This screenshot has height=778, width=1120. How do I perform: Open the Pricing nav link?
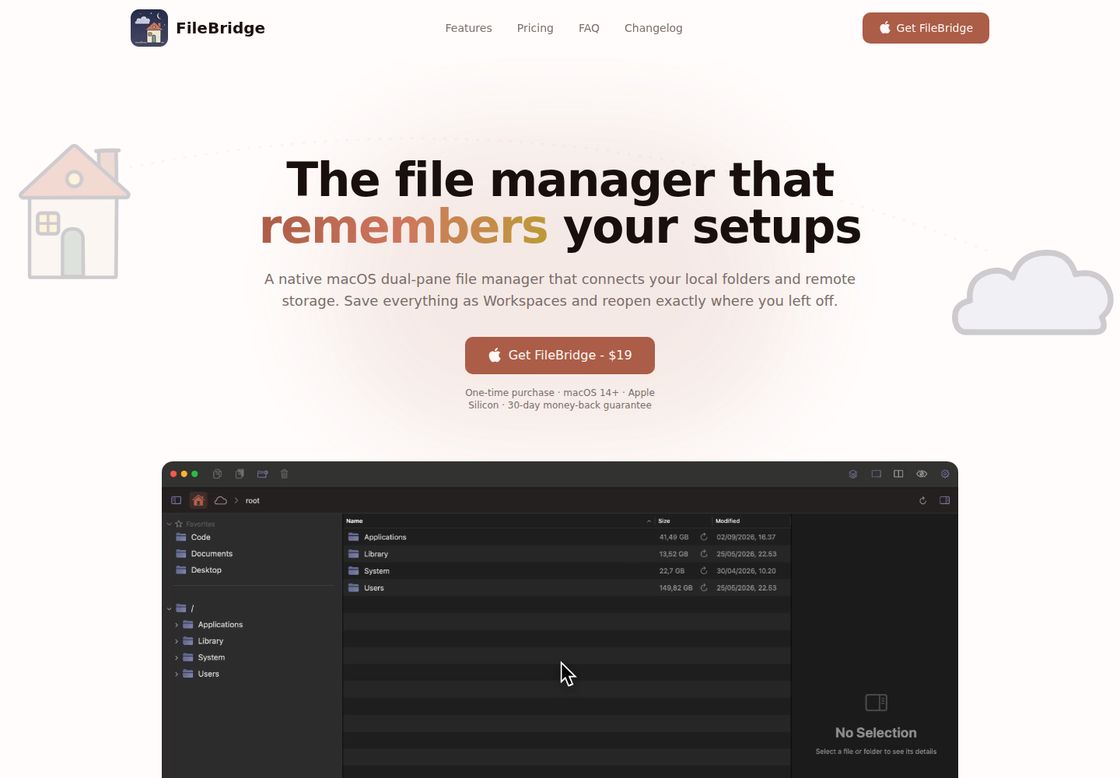(x=535, y=28)
